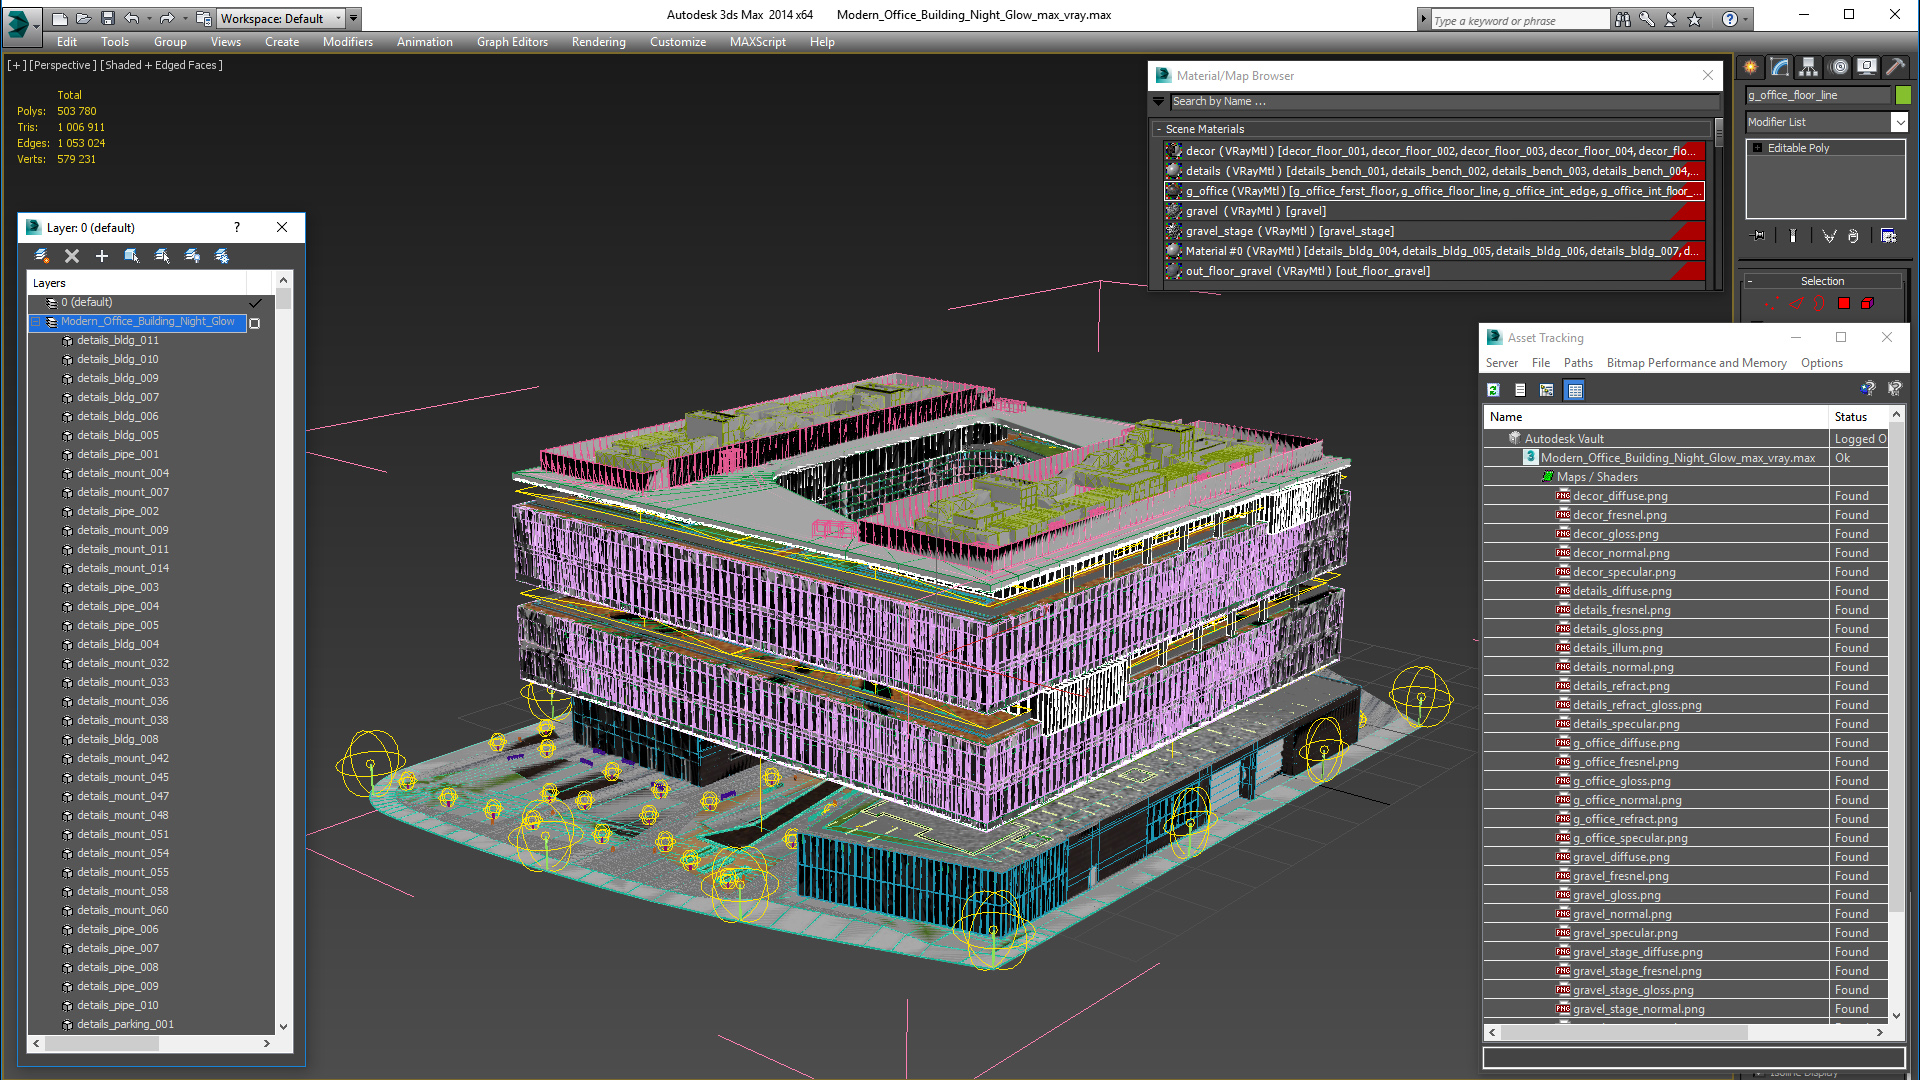
Task: Click binoculars search icon in InfoCenter
Action: pos(1623,19)
